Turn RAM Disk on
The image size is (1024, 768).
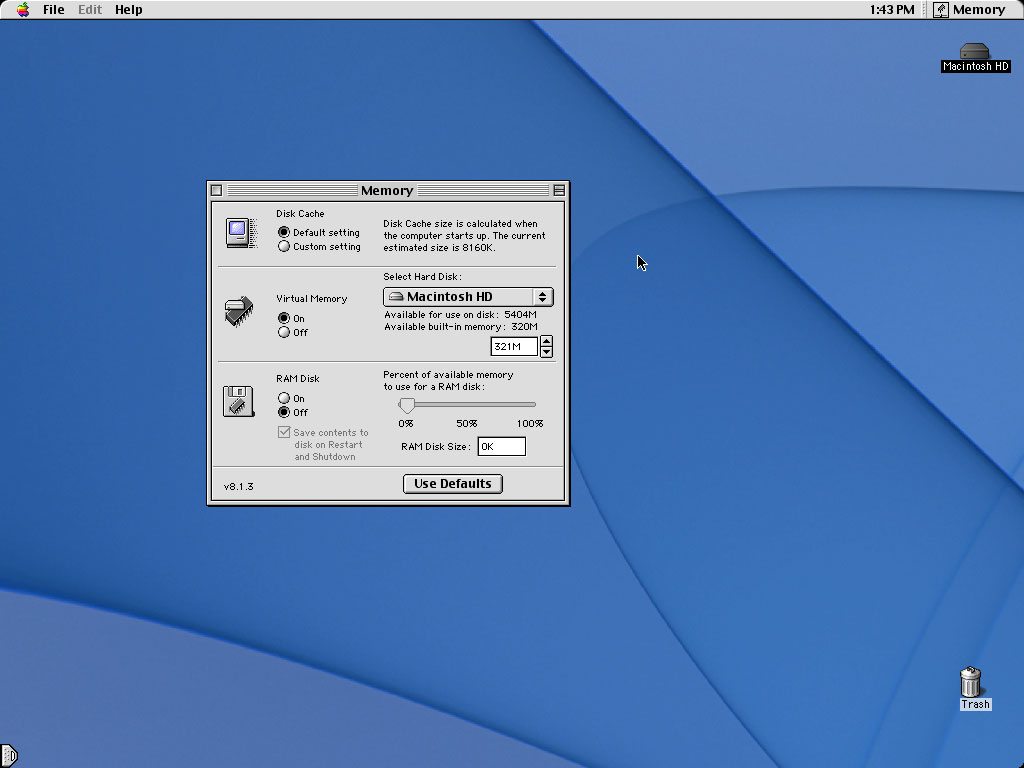(284, 399)
